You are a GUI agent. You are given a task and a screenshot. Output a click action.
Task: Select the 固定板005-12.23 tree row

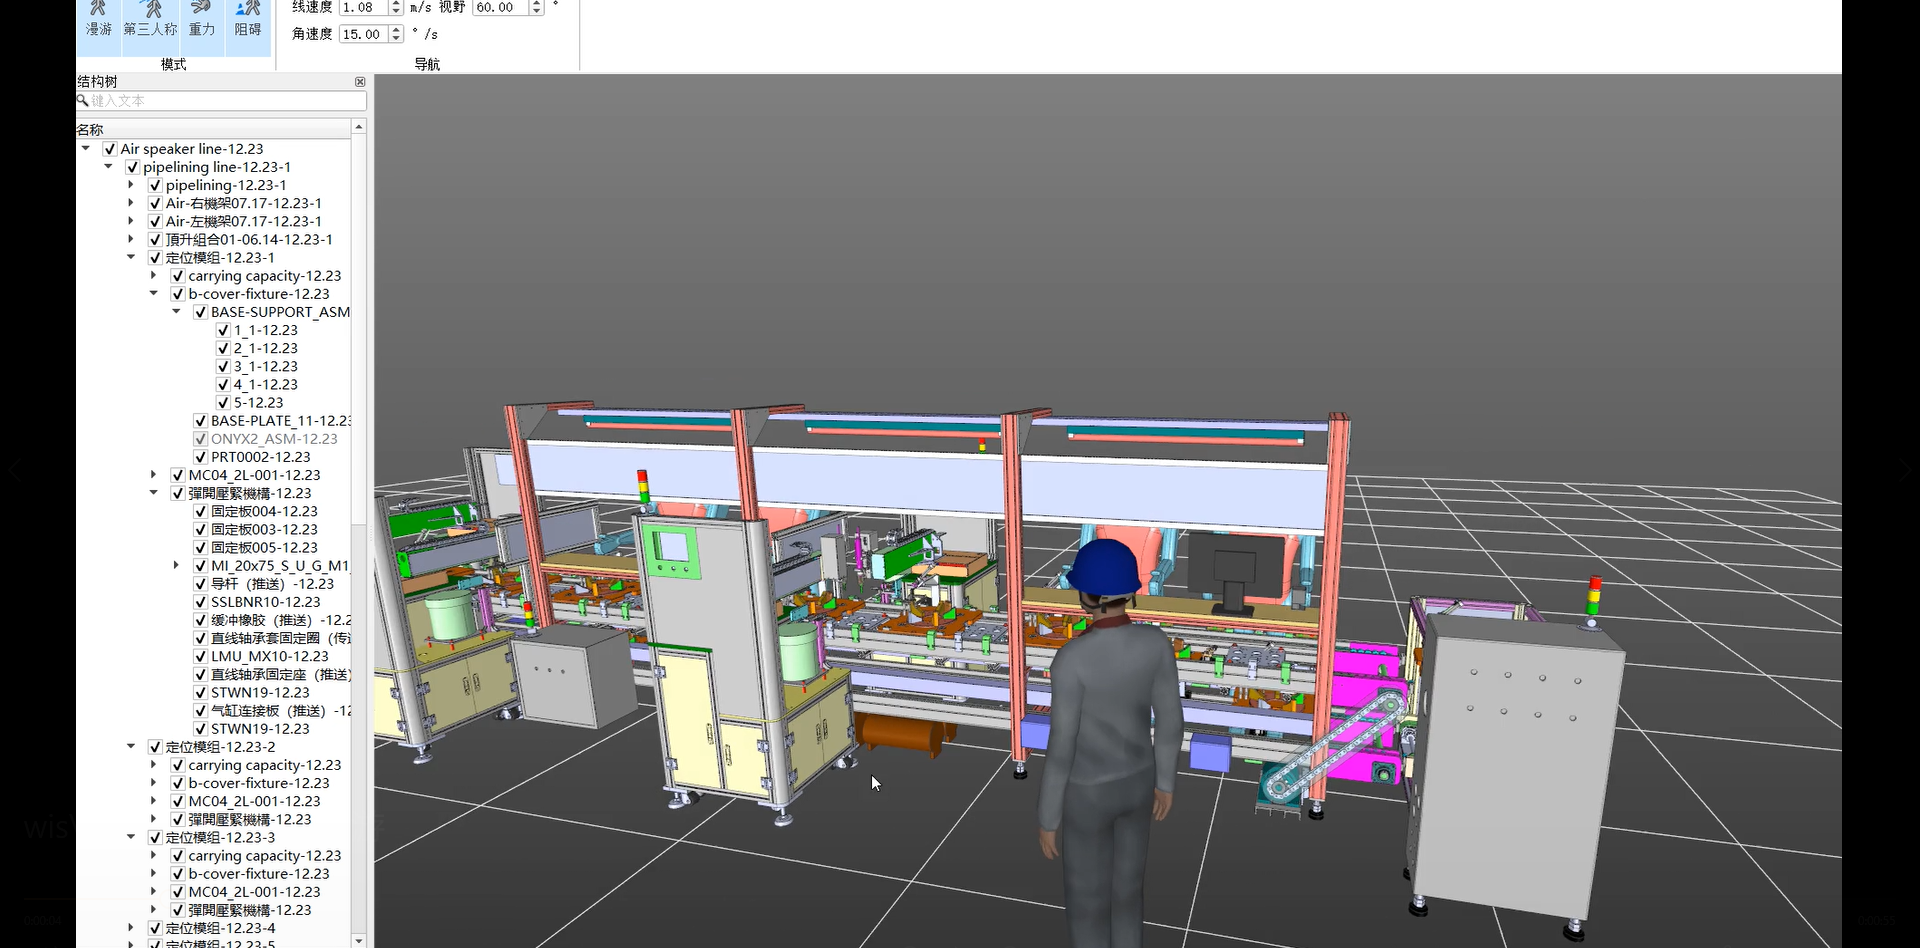pyautogui.click(x=264, y=548)
